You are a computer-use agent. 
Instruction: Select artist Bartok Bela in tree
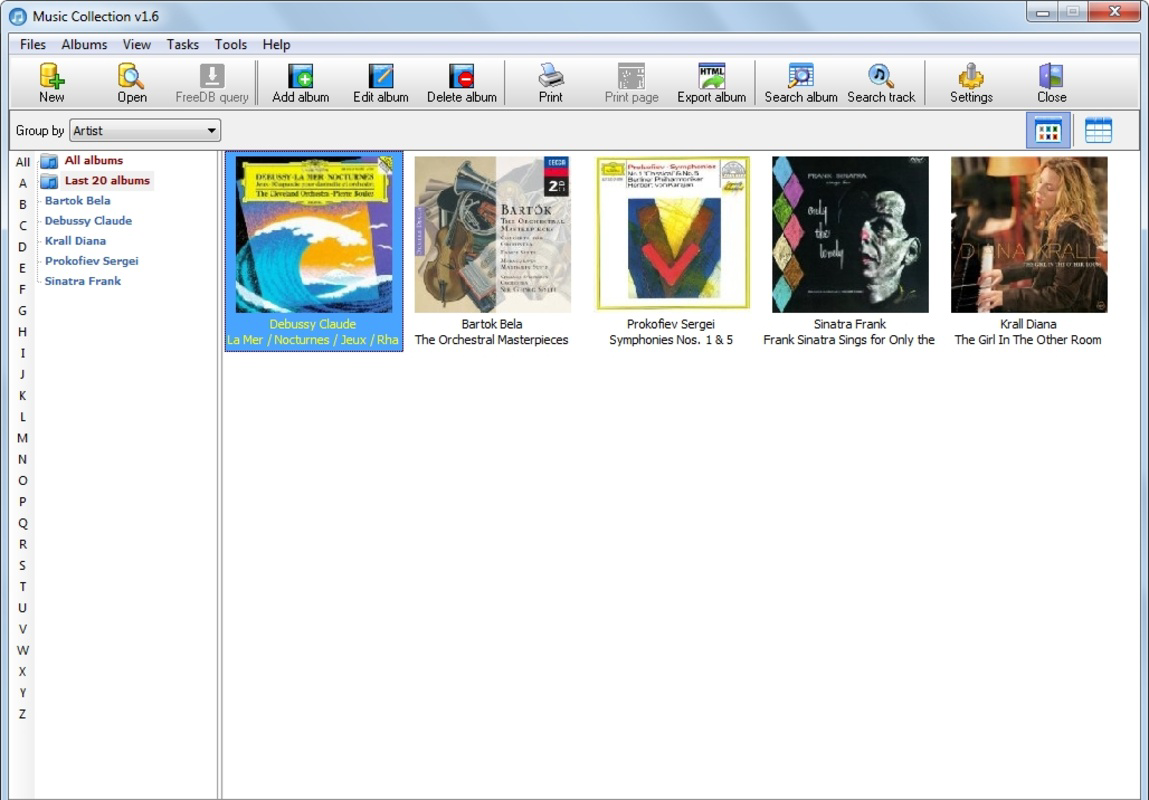click(78, 201)
